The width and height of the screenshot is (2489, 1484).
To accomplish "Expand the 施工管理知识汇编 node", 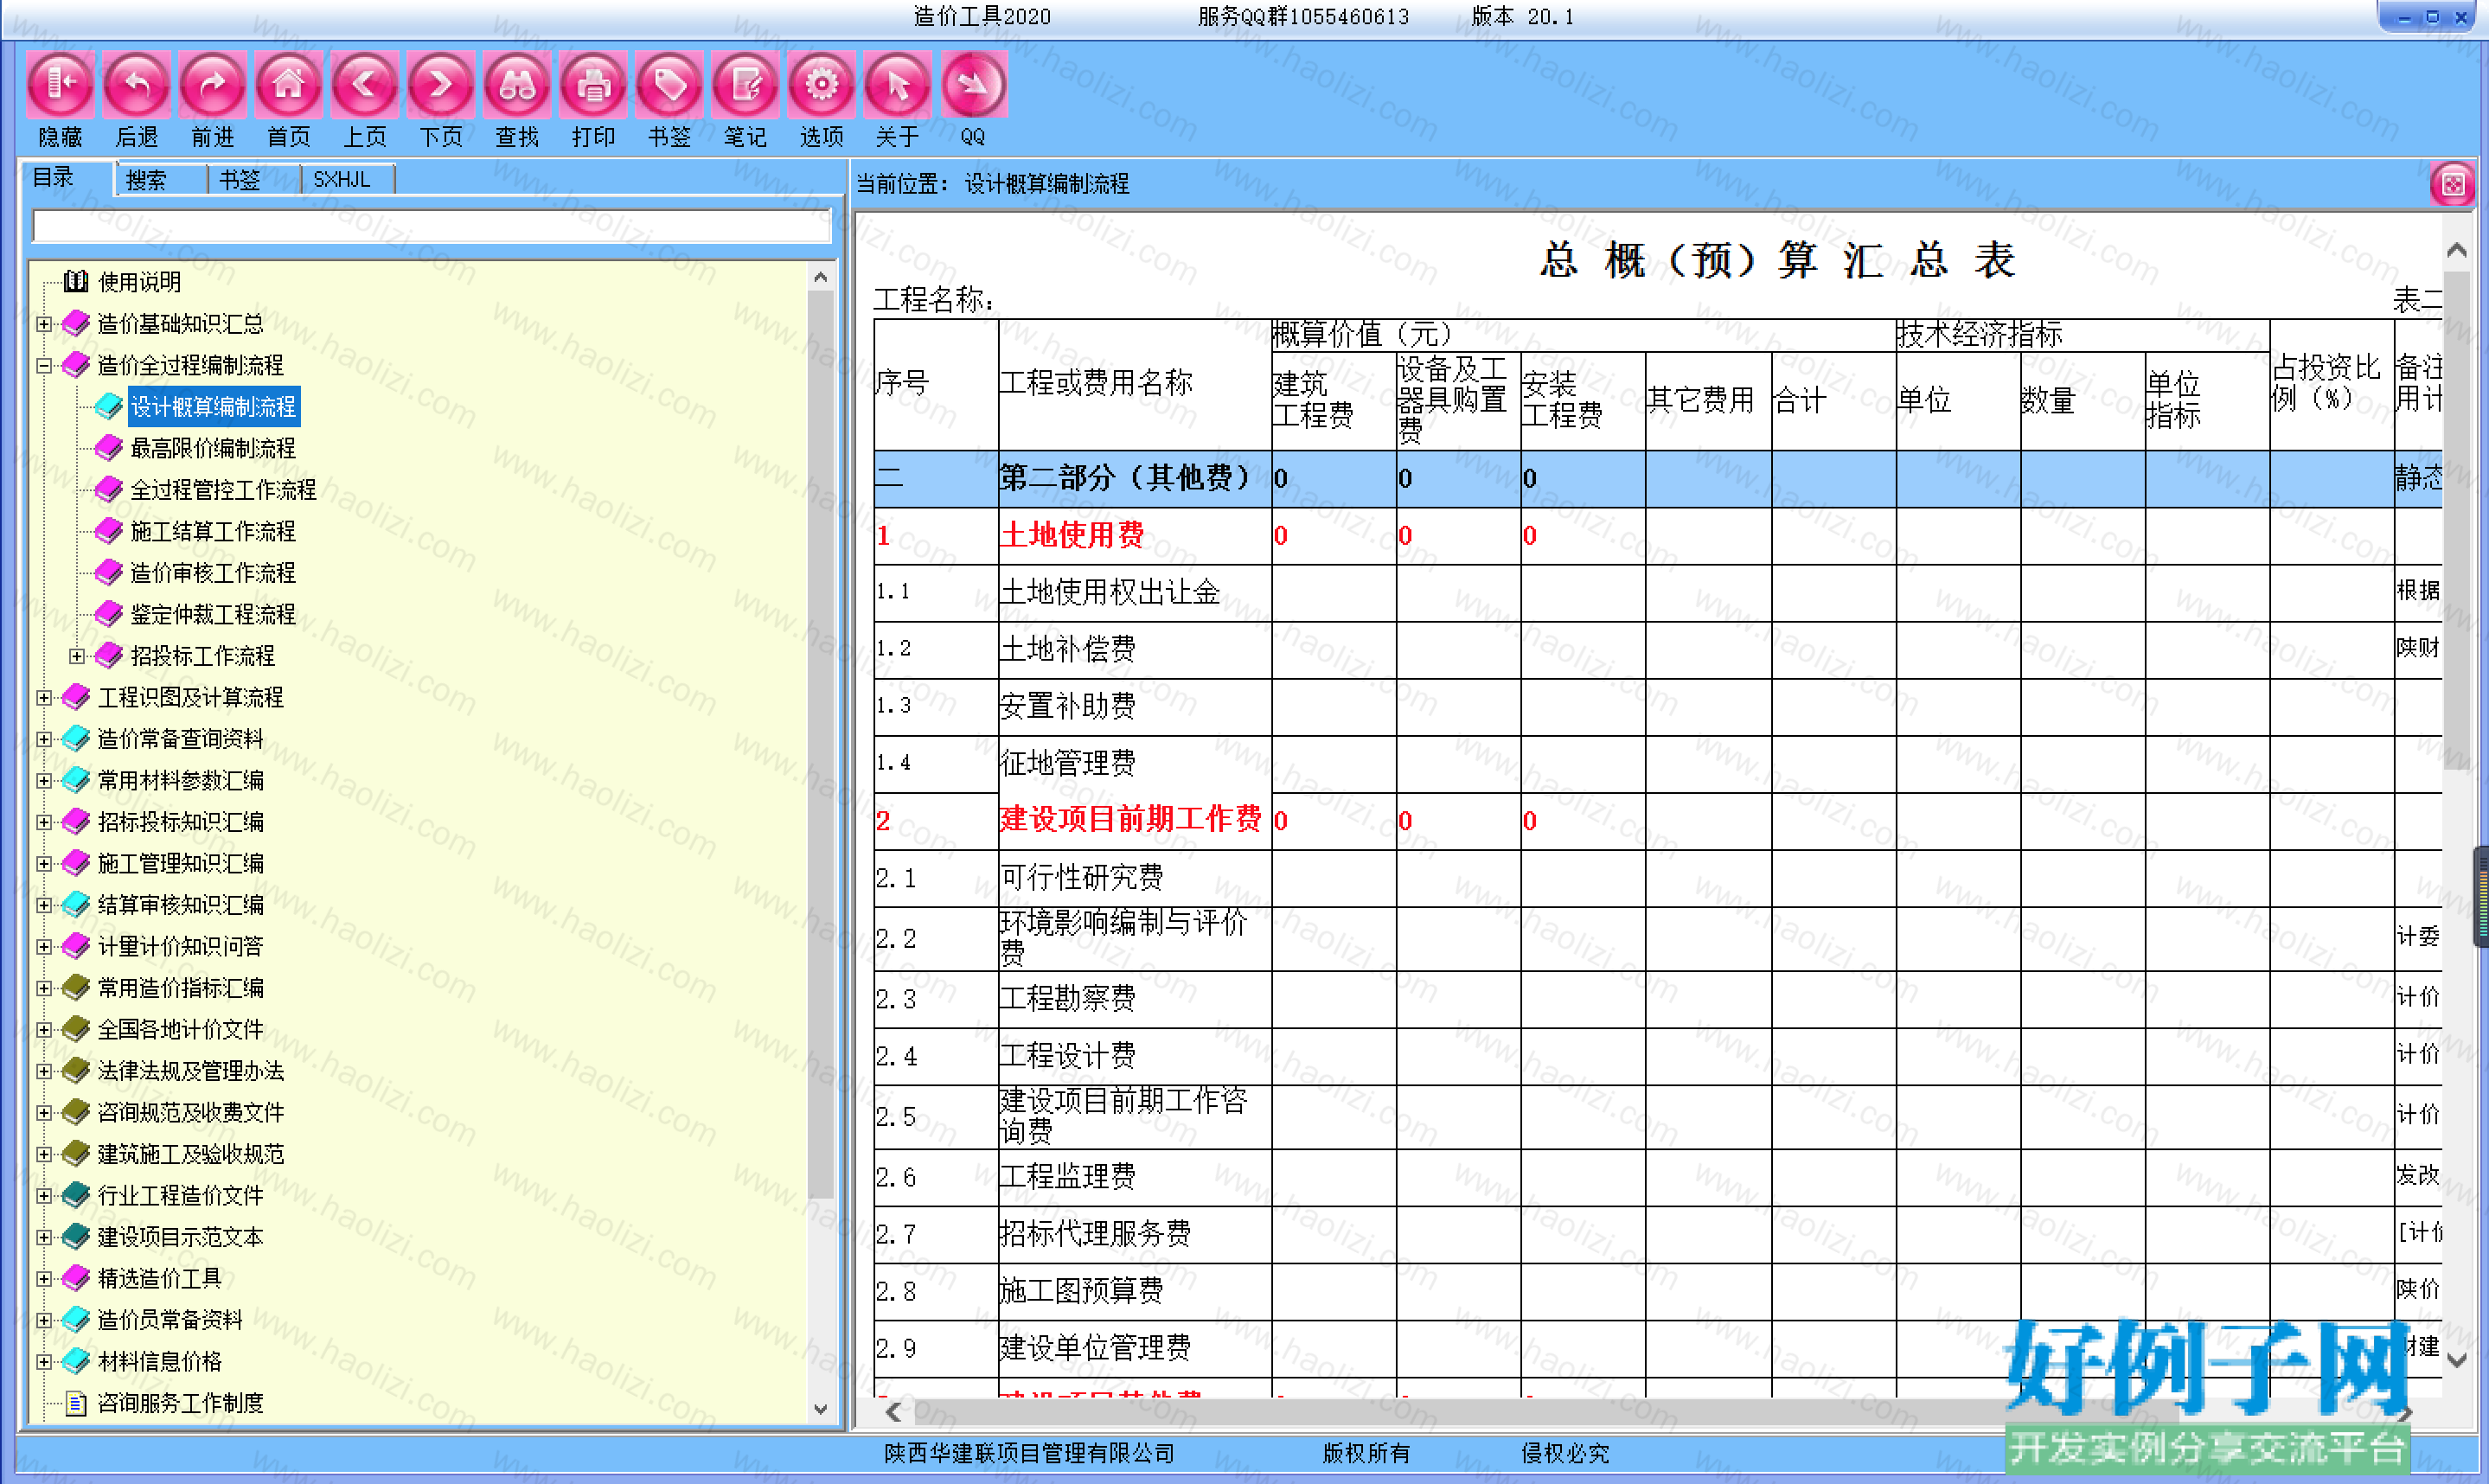I will [44, 864].
